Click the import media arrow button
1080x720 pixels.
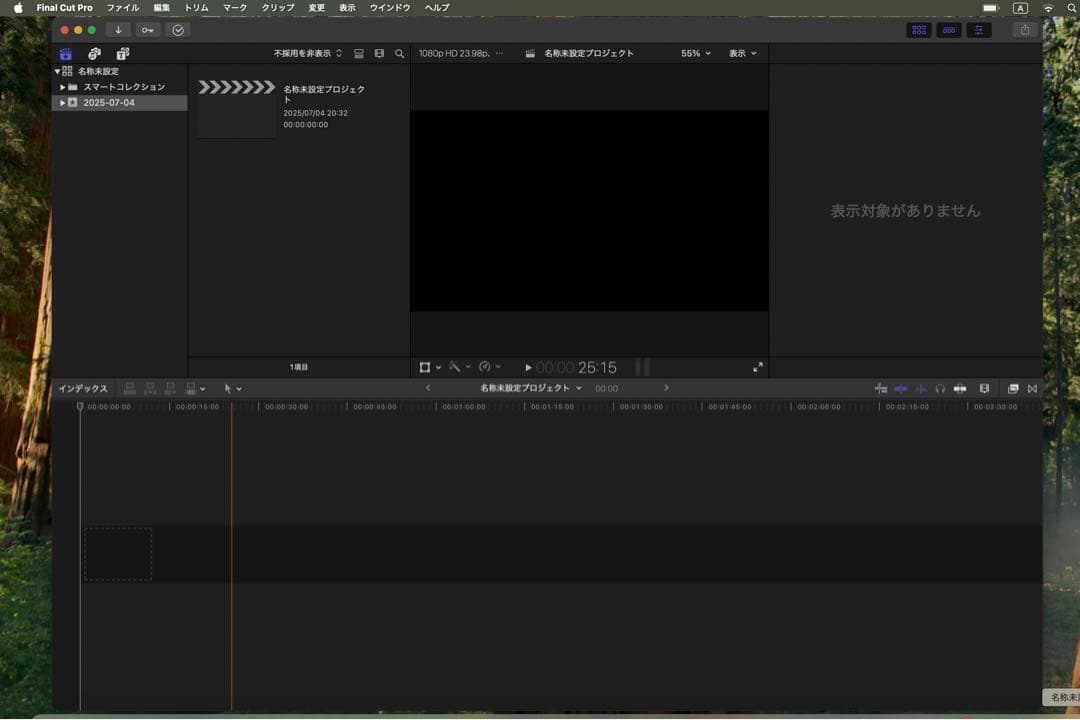pyautogui.click(x=118, y=30)
